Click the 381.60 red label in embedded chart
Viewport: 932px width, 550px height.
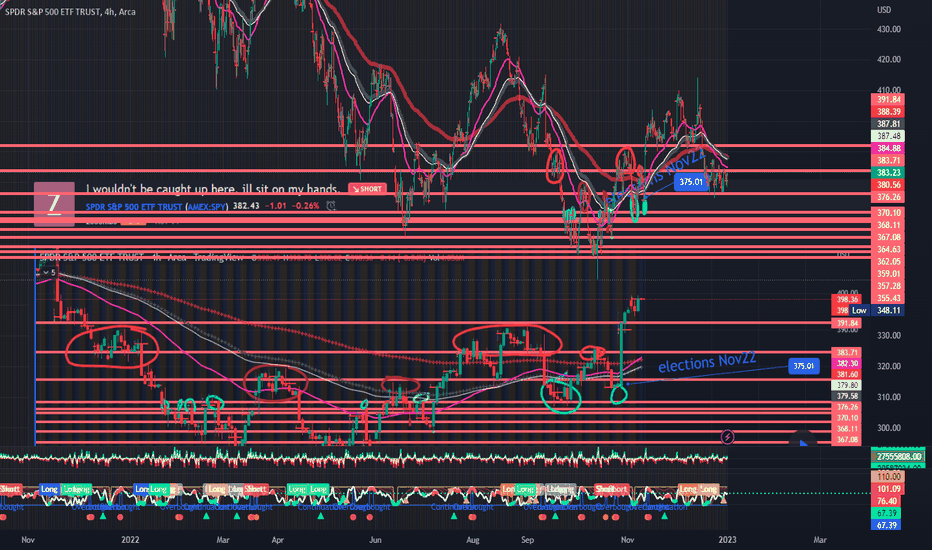(x=847, y=375)
